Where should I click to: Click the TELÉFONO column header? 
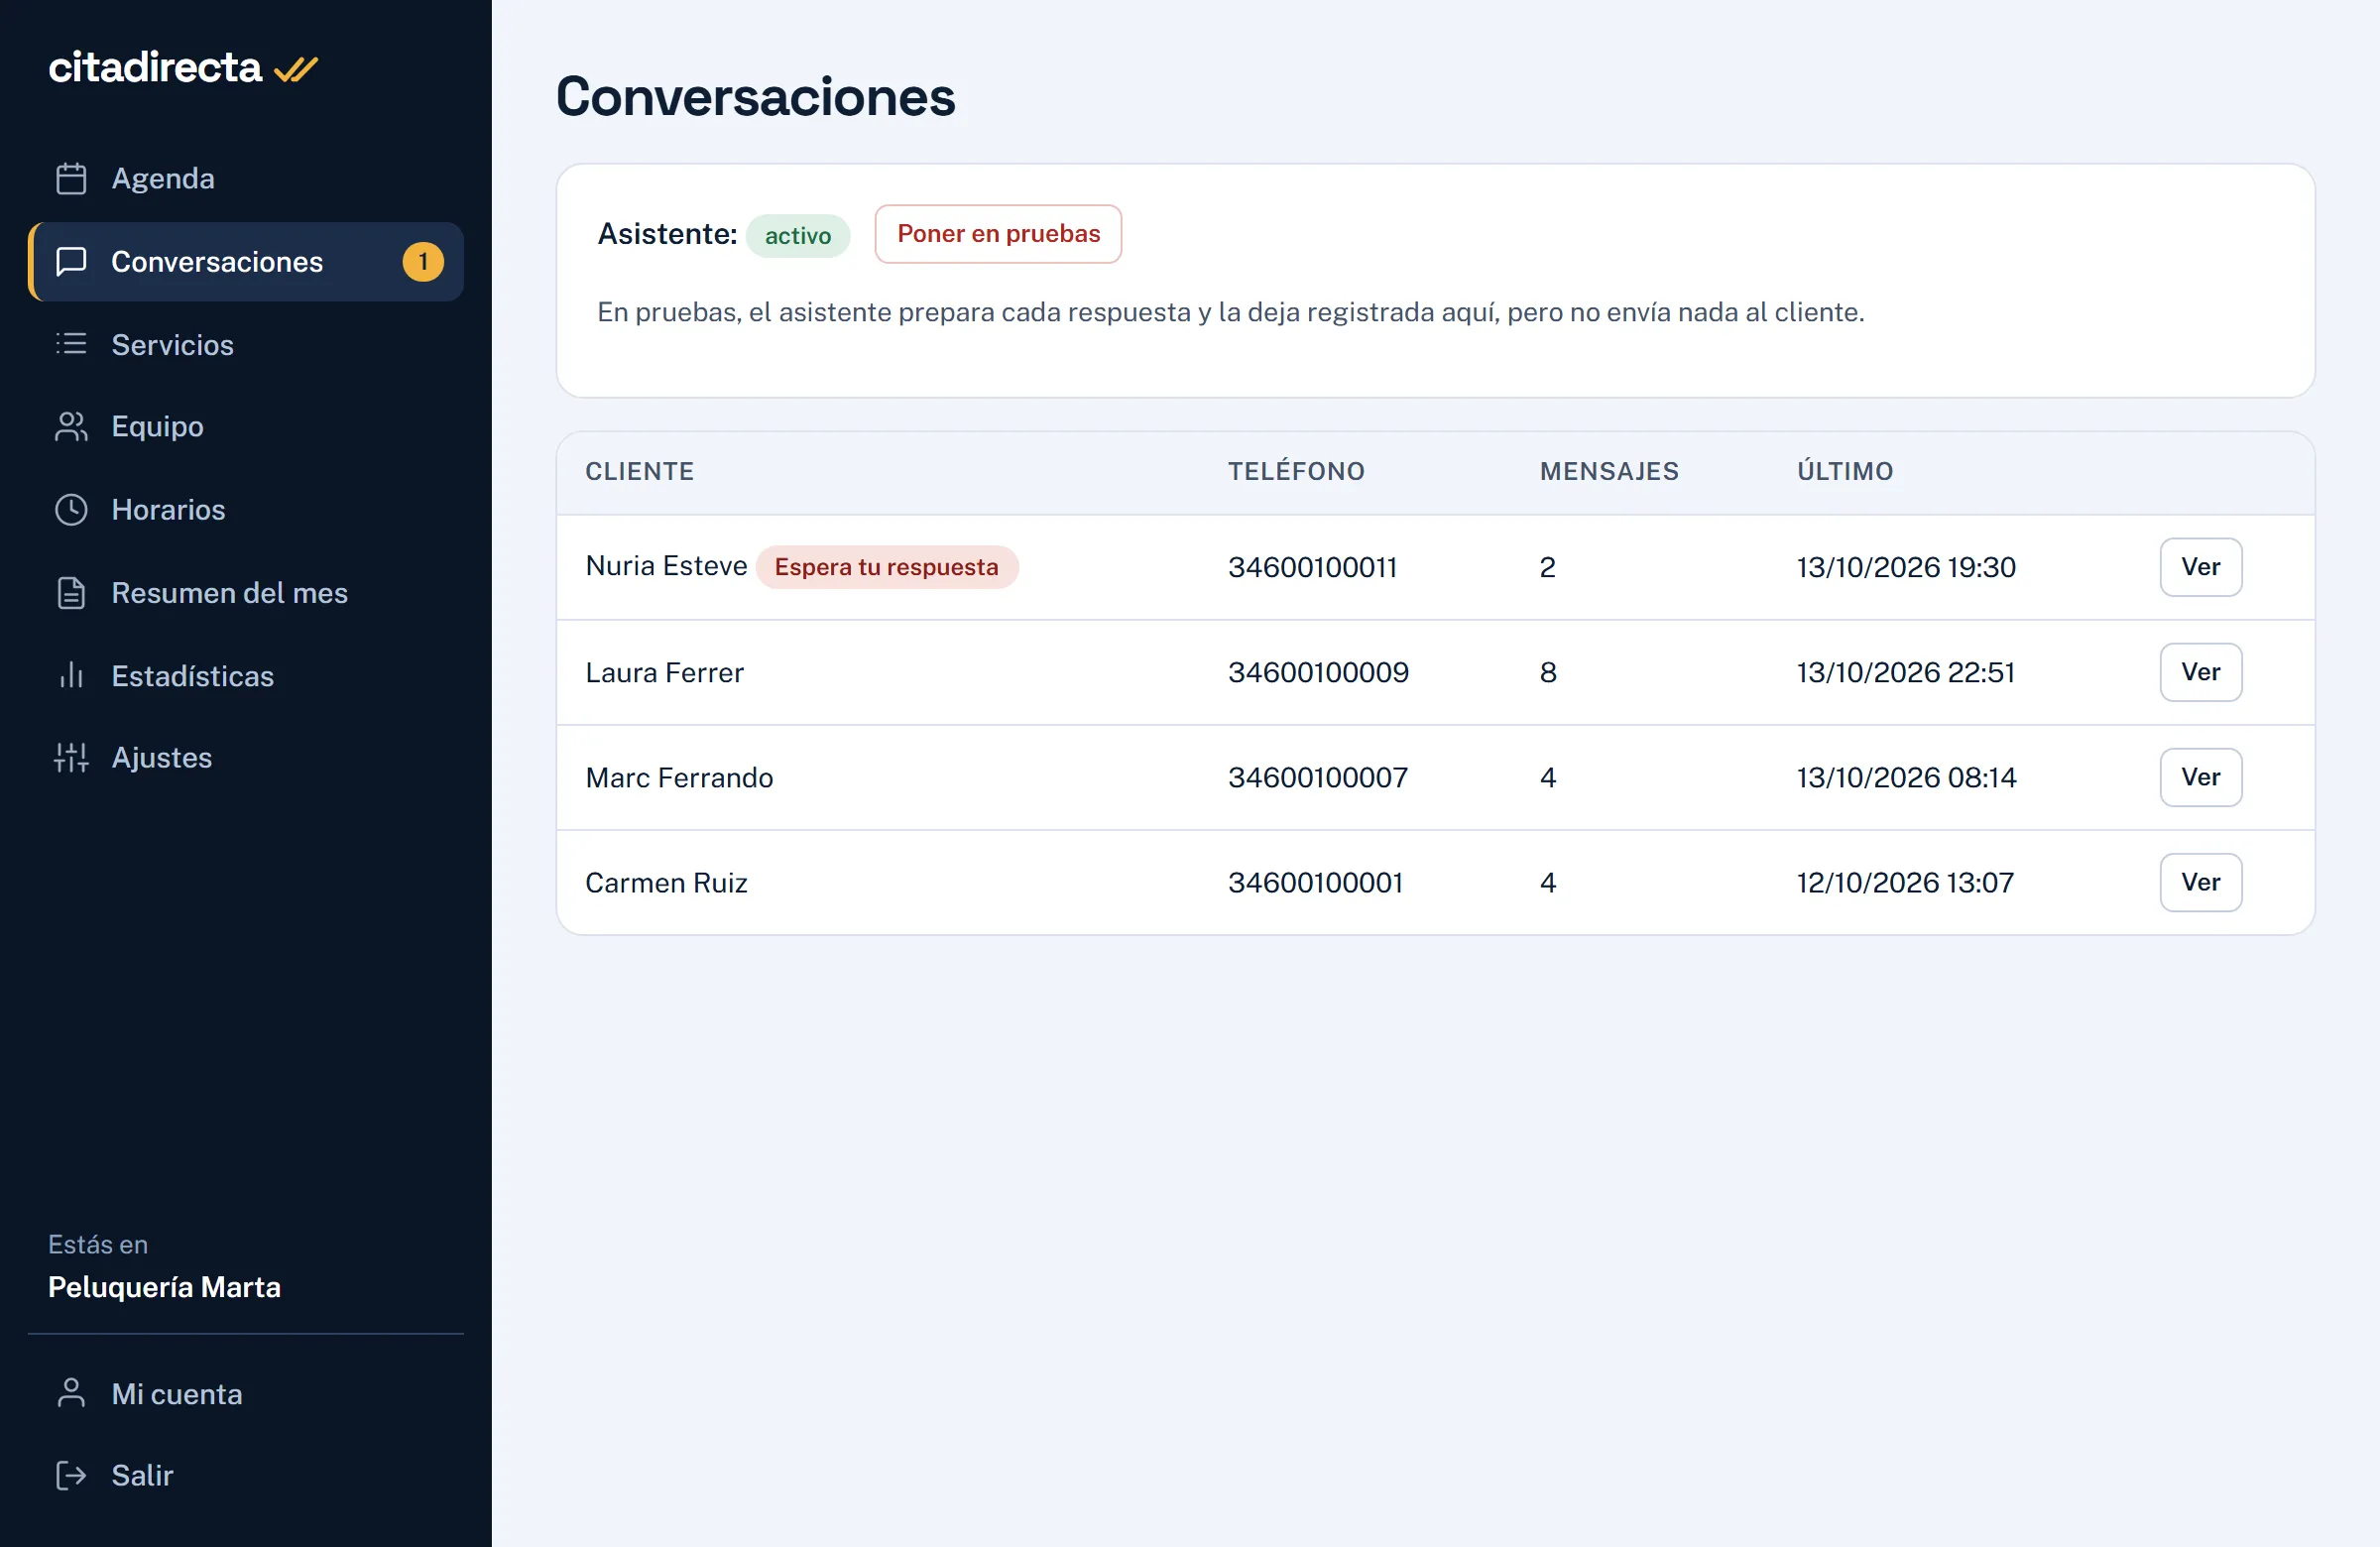[x=1296, y=471]
